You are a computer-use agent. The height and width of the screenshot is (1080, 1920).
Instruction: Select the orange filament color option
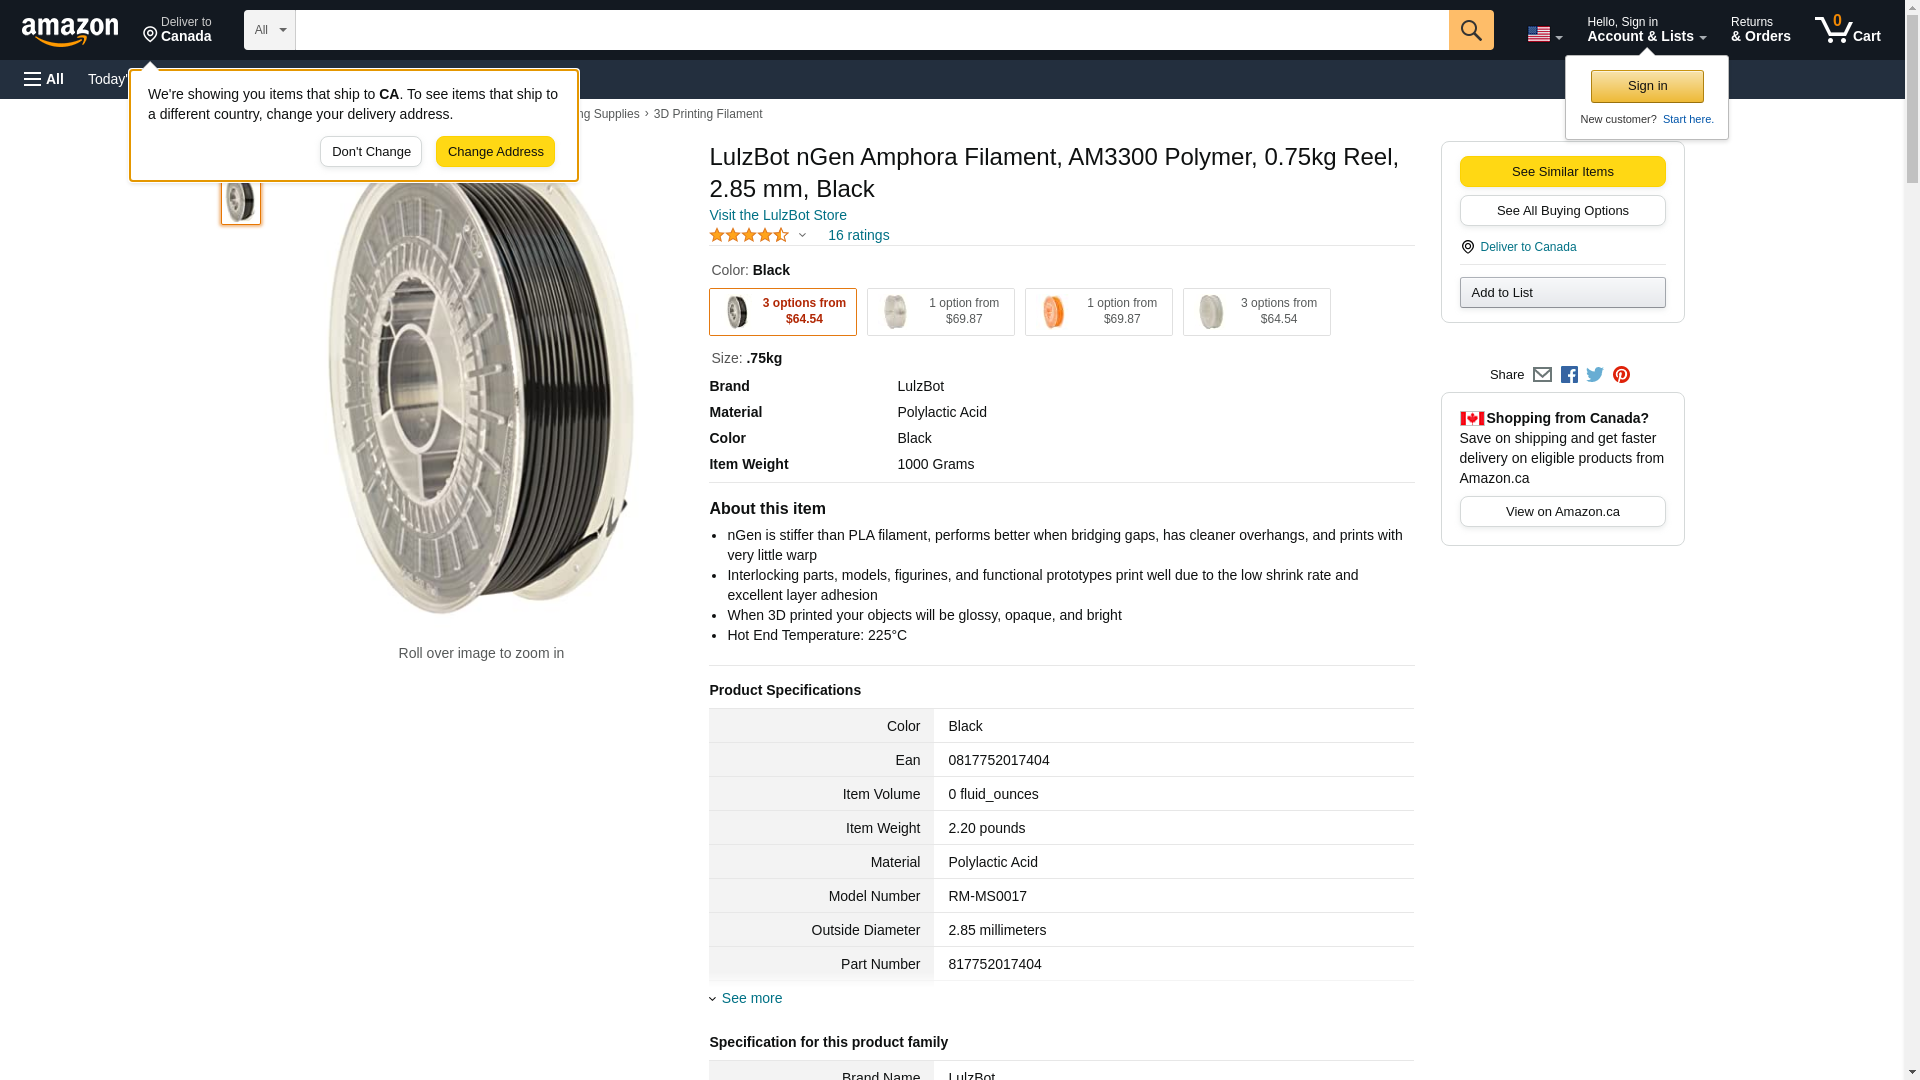(1098, 312)
